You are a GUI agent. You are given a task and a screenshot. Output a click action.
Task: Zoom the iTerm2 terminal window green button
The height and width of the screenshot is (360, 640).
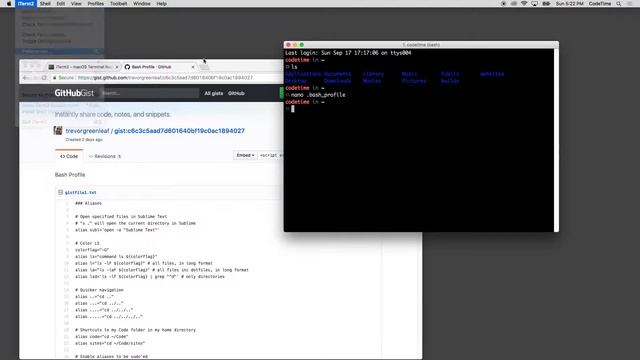point(302,44)
